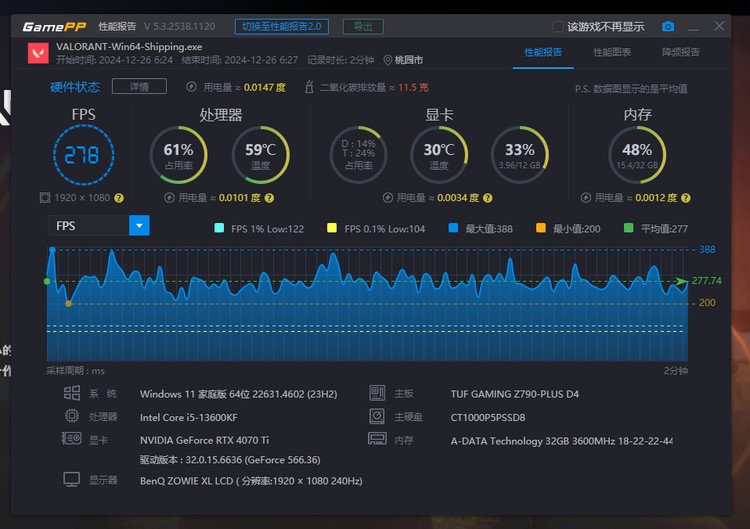
Task: Click the CT1000P5PSSD8 disk text
Action: (x=488, y=417)
